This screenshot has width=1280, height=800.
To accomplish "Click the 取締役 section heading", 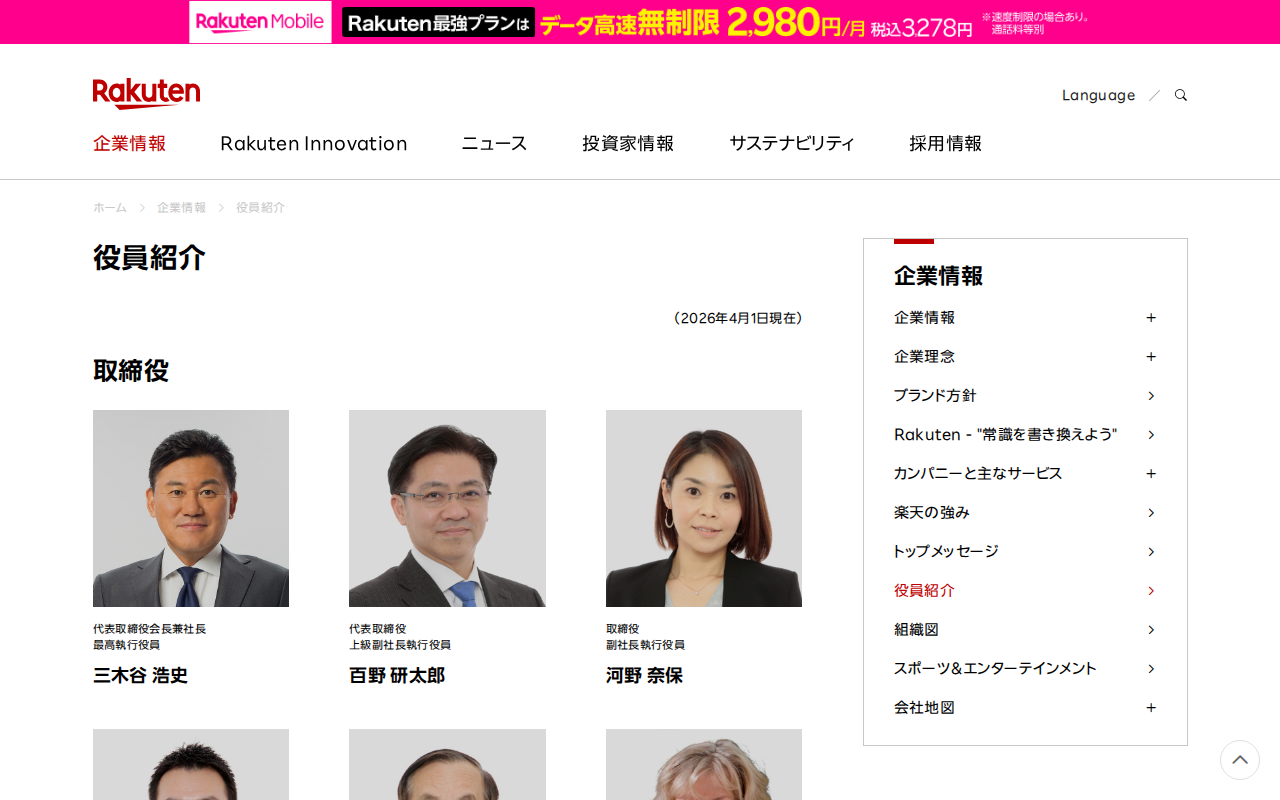I will 131,371.
